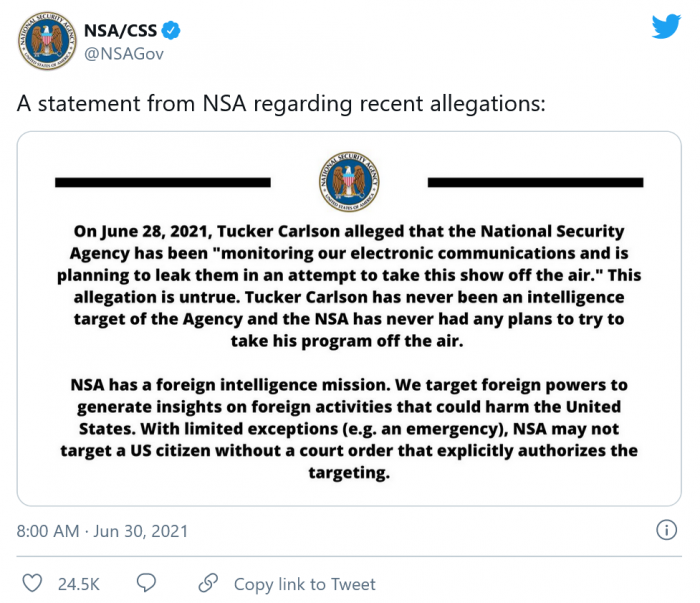
Task: Click the "Copy link to Tweet" text
Action: [x=304, y=584]
